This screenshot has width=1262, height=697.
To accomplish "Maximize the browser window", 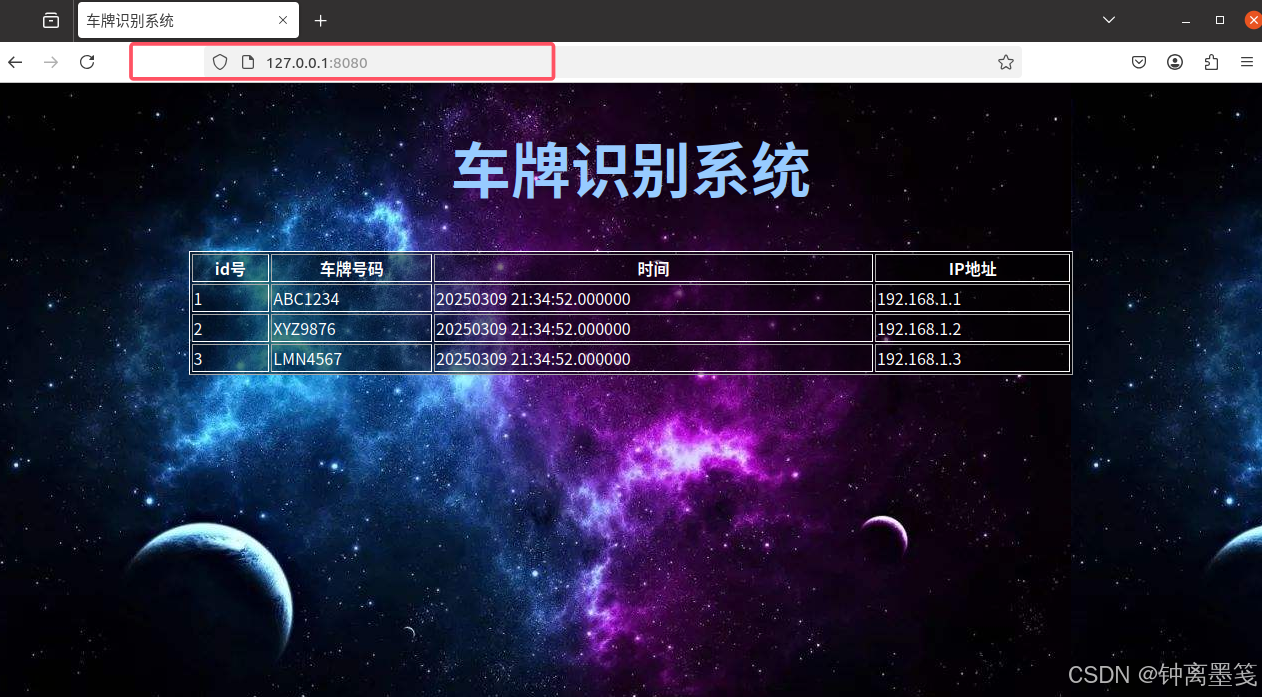I will (x=1220, y=20).
